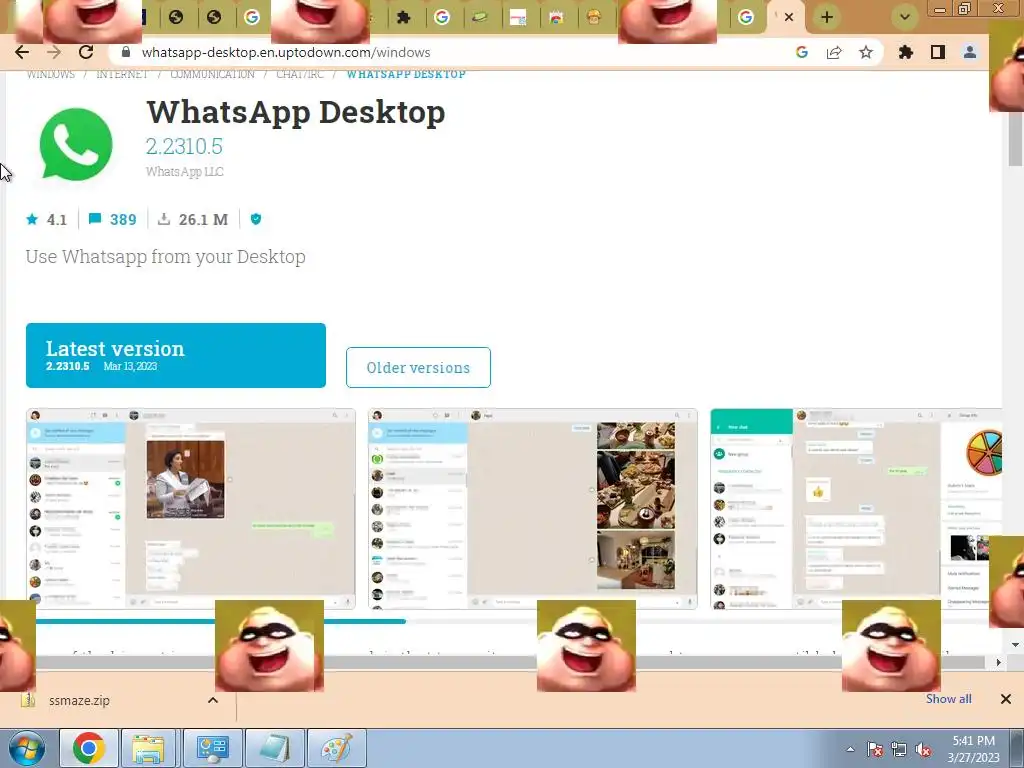1024x768 pixels.
Task: Open the Windows Start menu
Action: [26, 748]
